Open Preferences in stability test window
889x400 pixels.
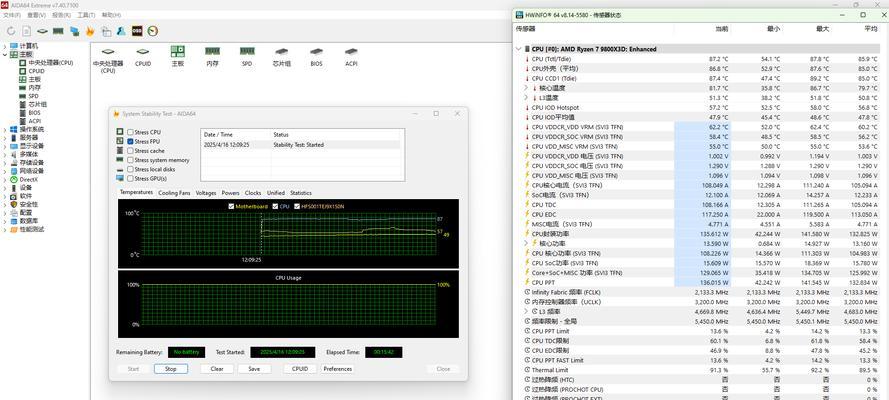pyautogui.click(x=337, y=369)
